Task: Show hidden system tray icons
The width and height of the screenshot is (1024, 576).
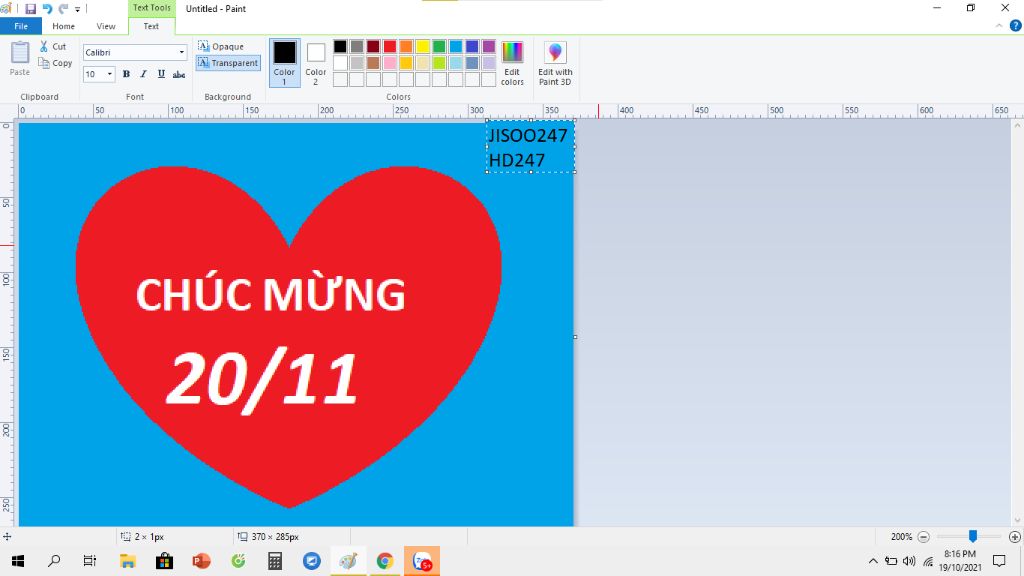Action: 872,561
